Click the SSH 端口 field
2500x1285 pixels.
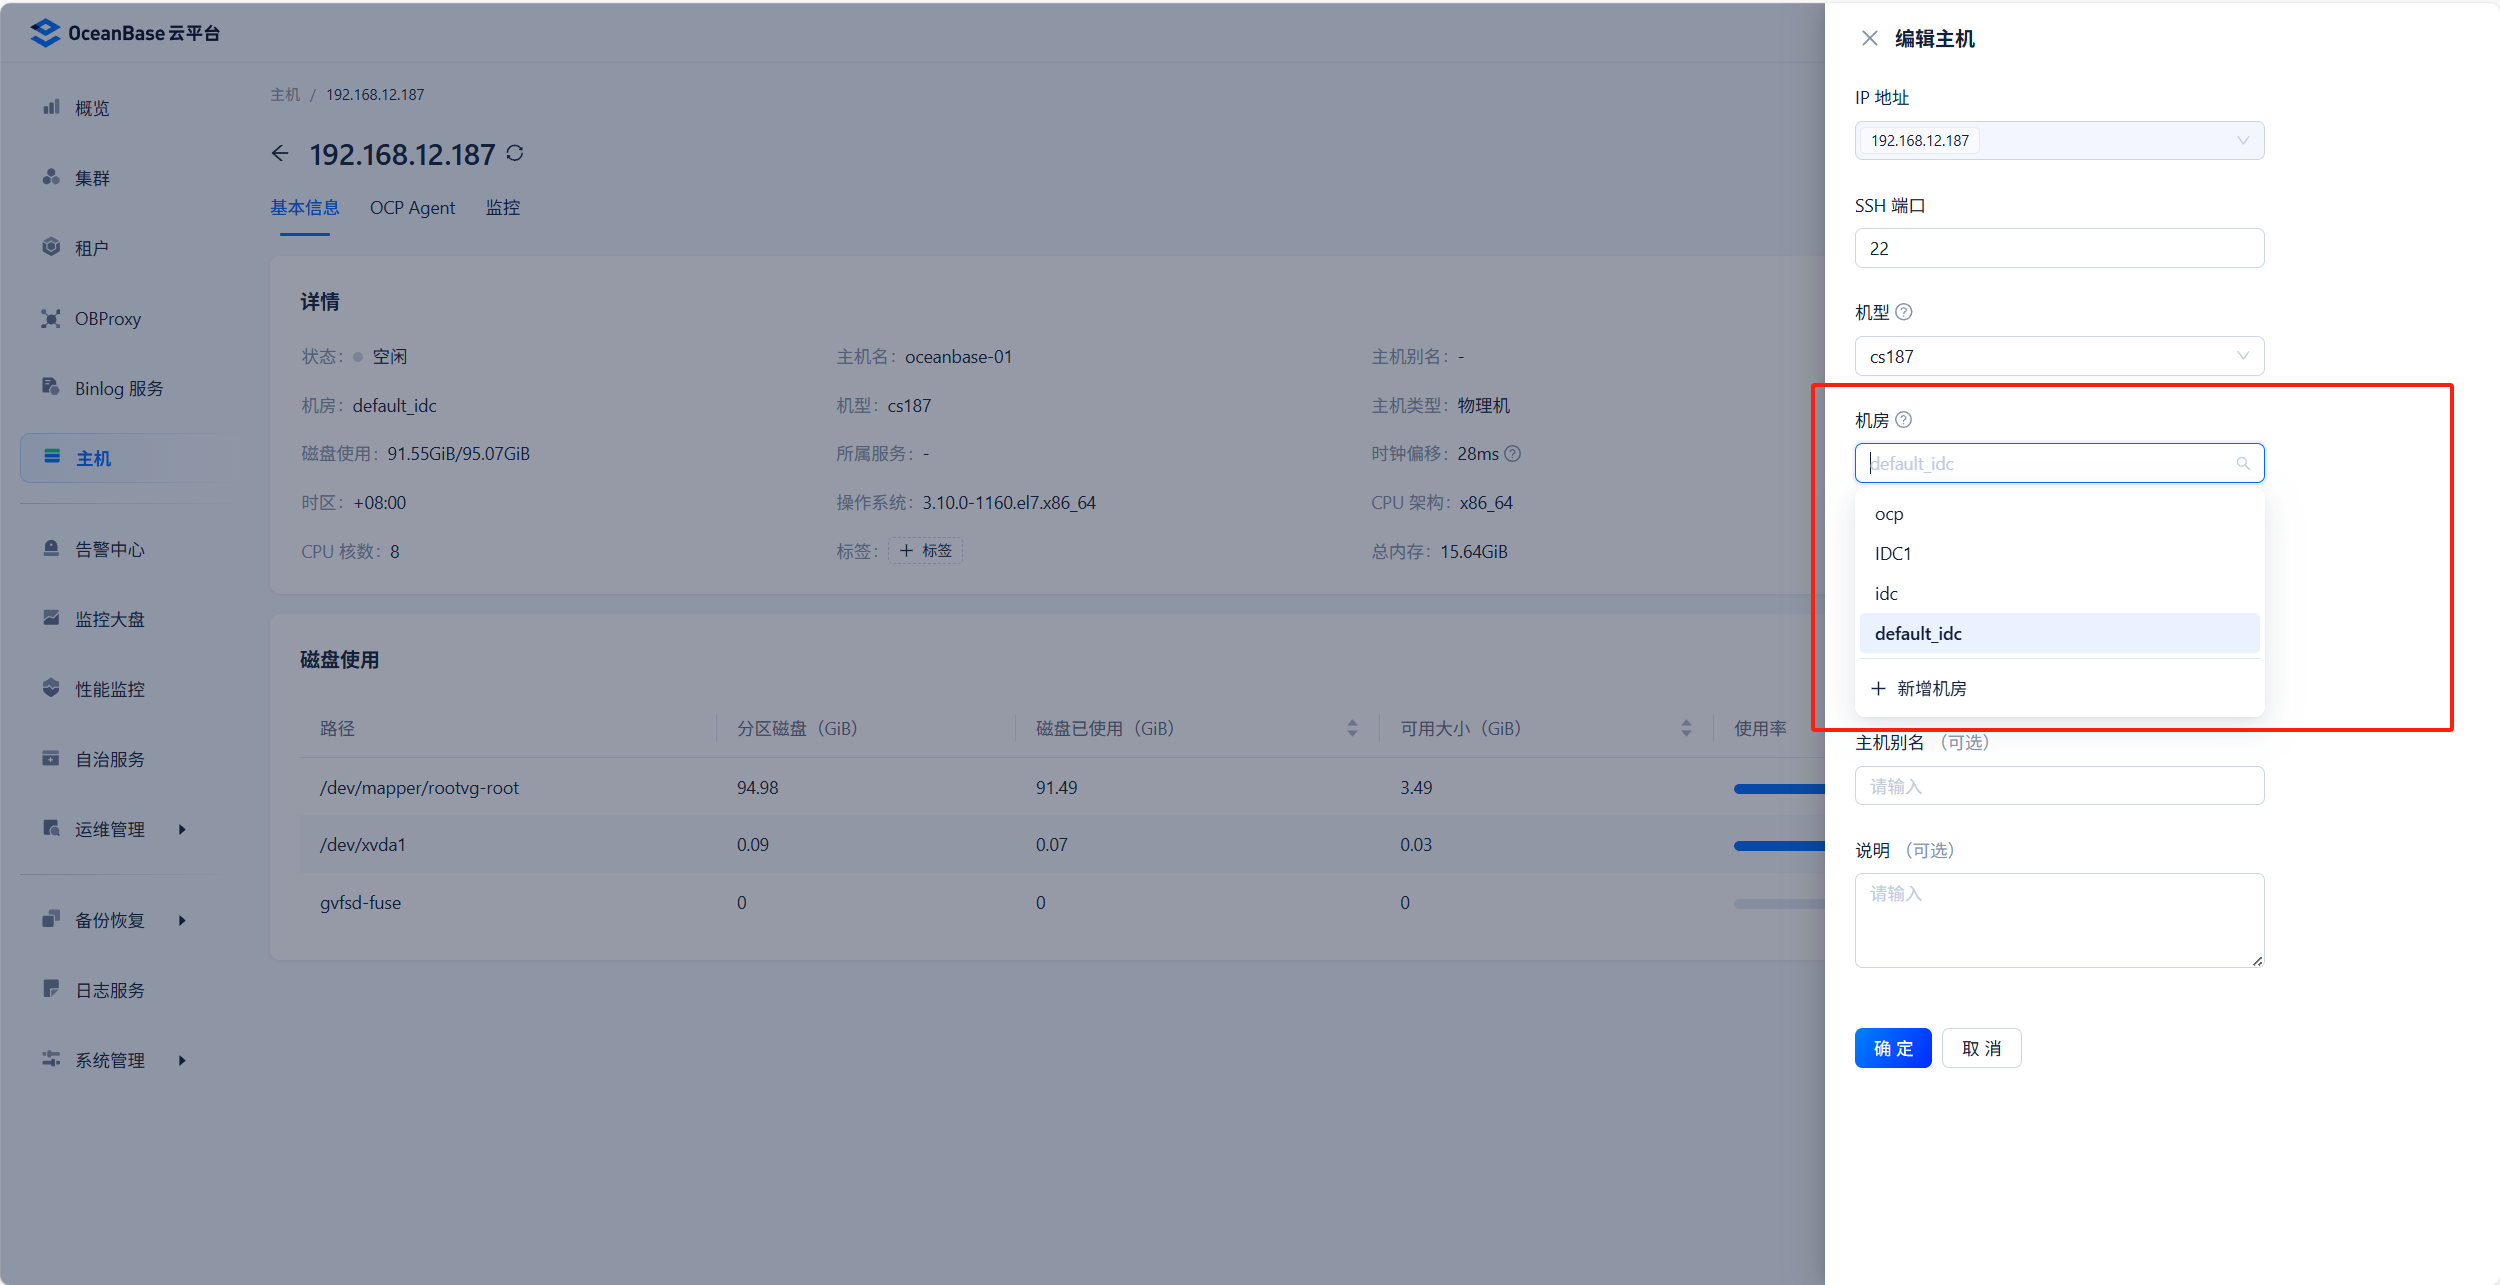pyautogui.click(x=2059, y=248)
